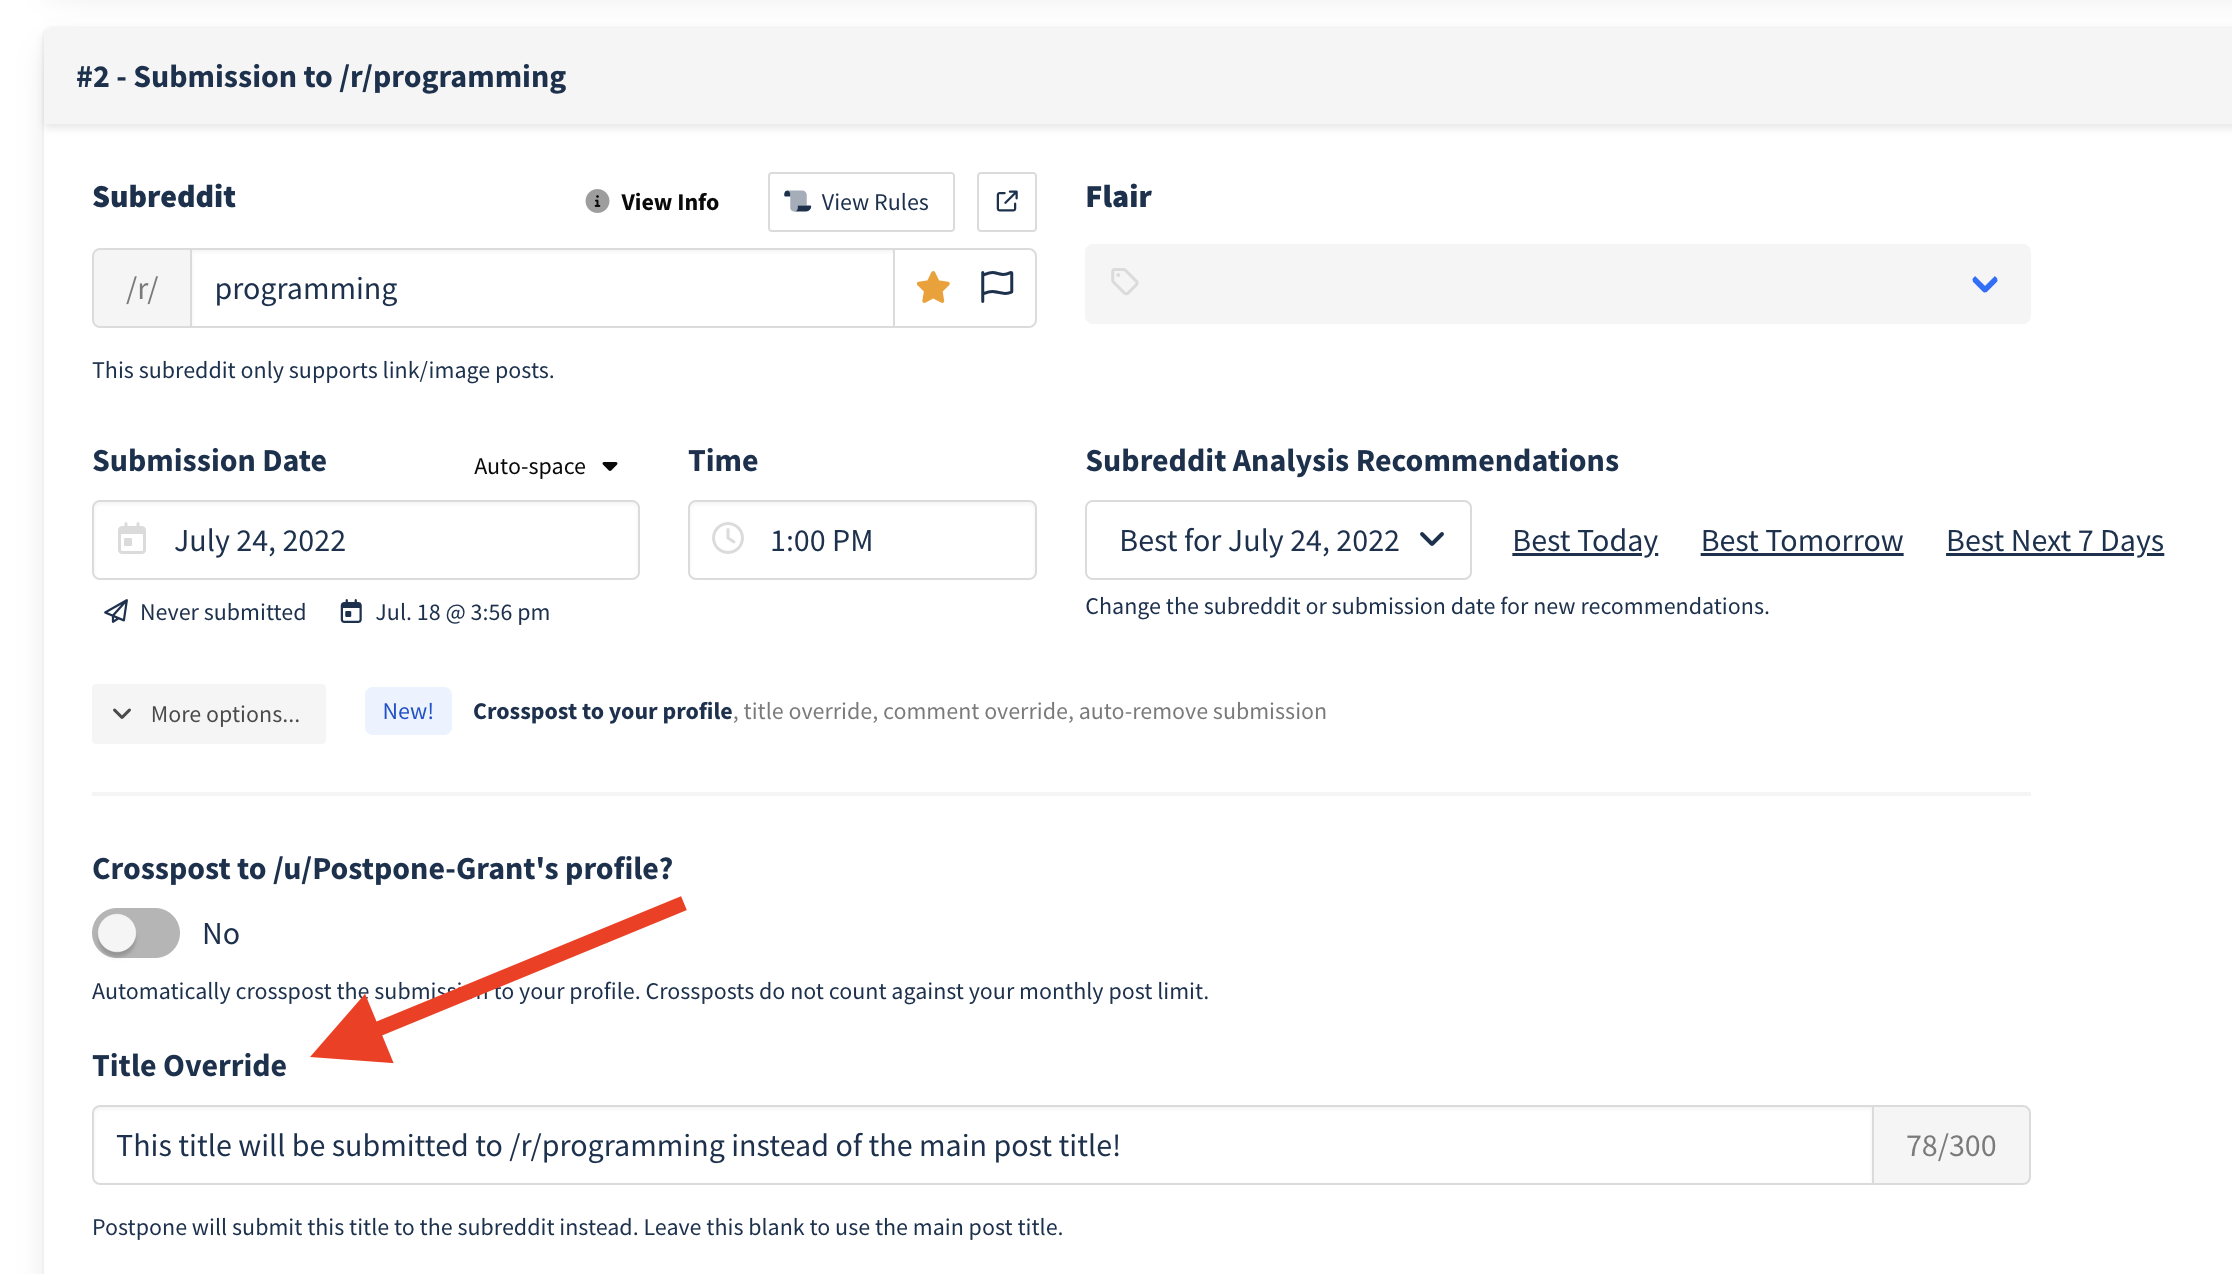Click the tag icon in Flair field
The height and width of the screenshot is (1274, 2232).
tap(1124, 282)
